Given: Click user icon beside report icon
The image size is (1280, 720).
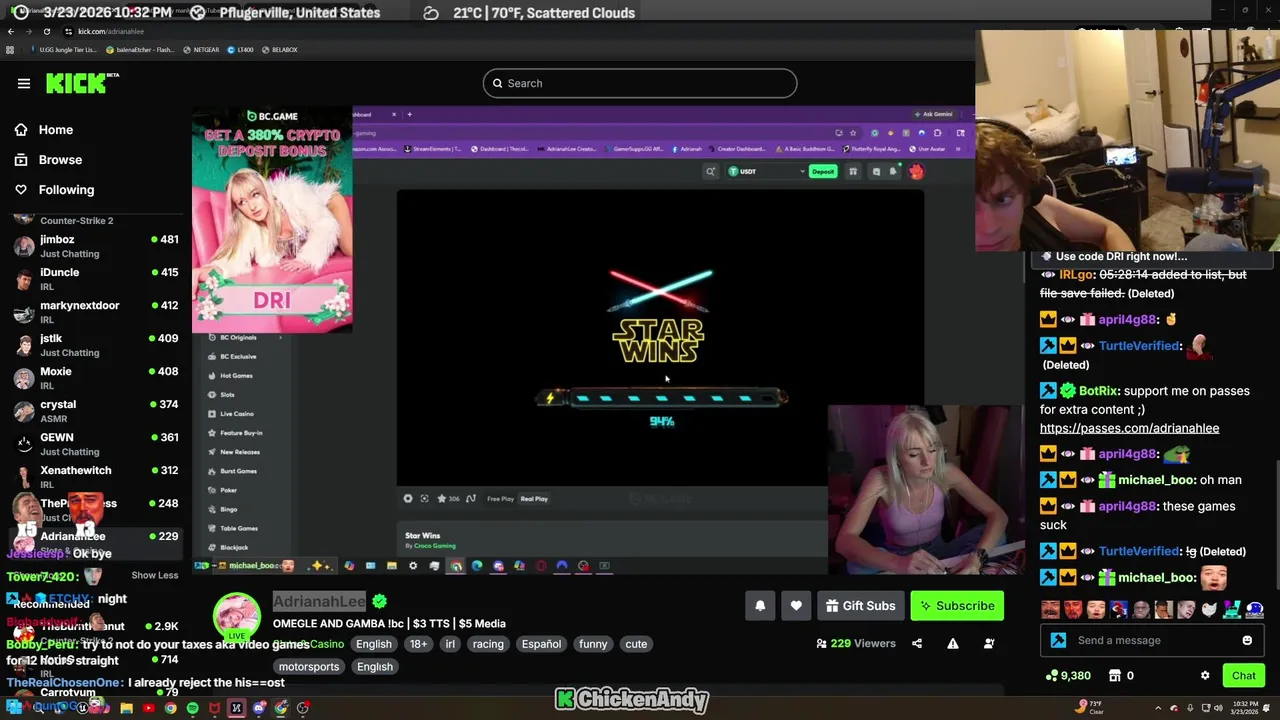Looking at the screenshot, I should pos(989,644).
